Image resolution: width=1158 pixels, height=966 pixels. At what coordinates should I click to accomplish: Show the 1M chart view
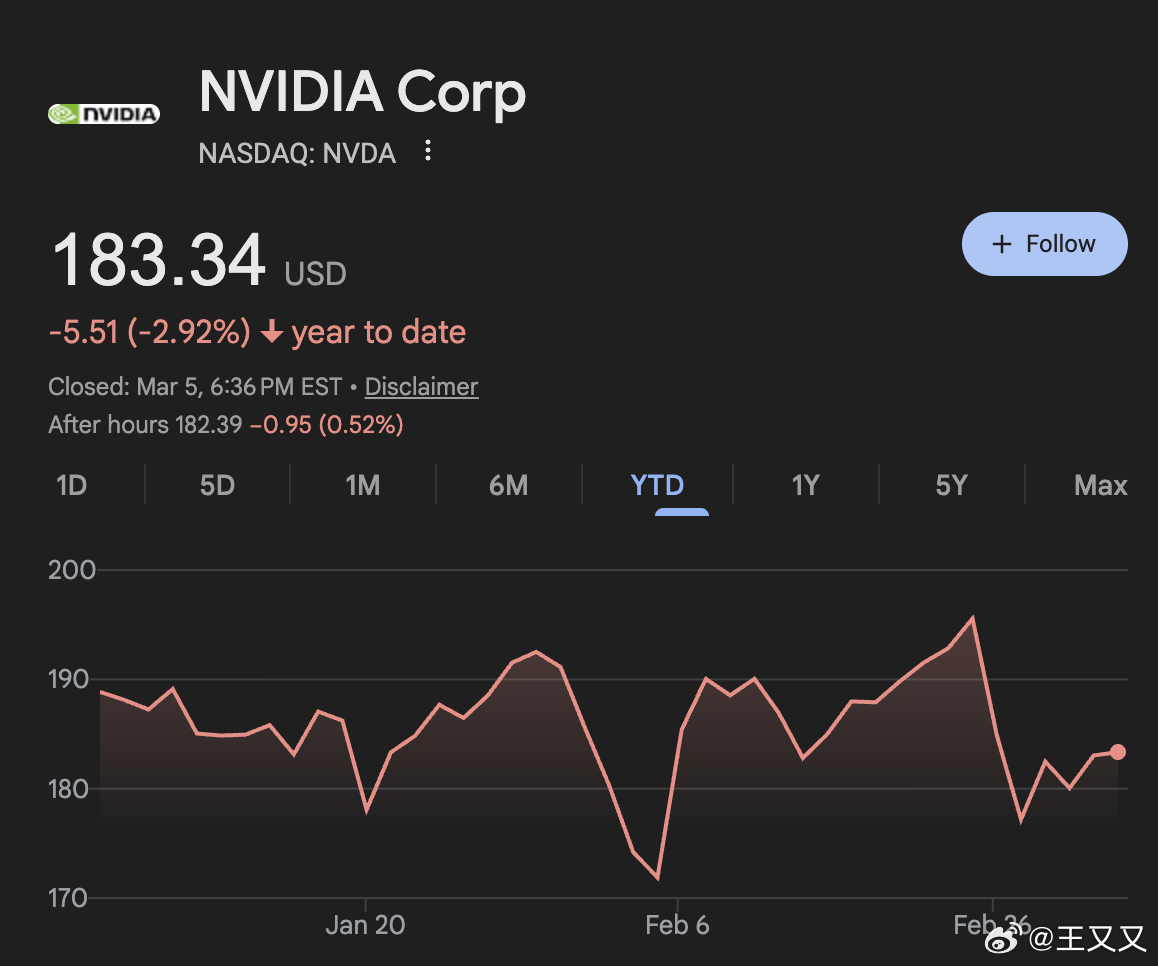click(362, 486)
